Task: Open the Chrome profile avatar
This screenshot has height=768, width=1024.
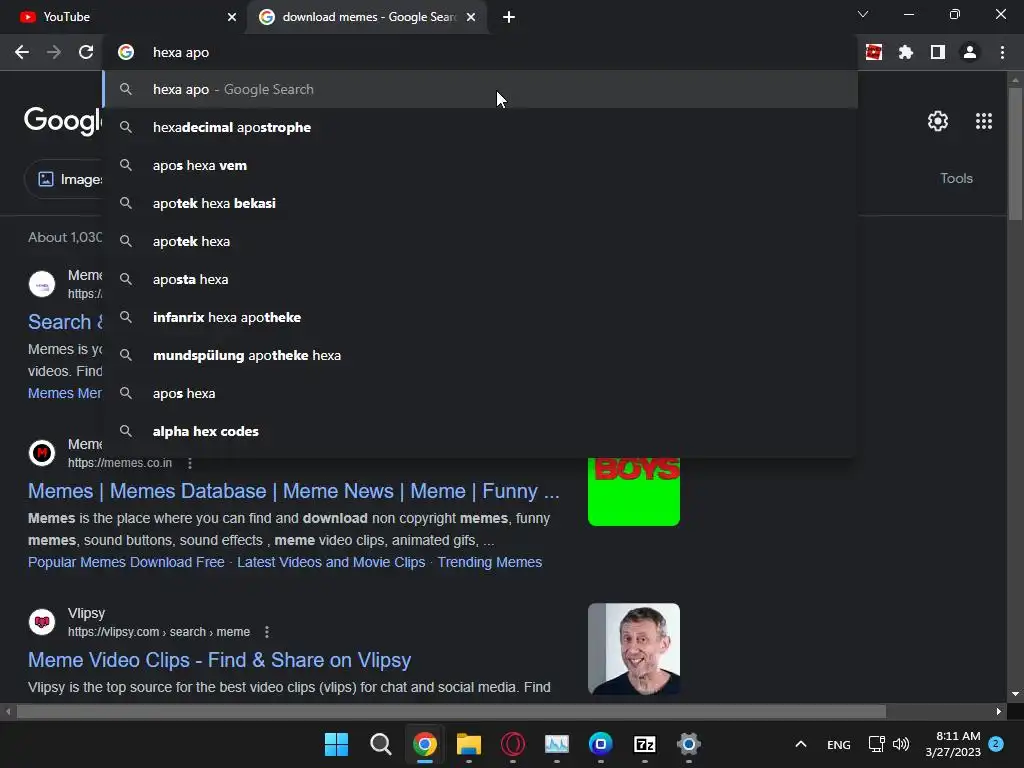Action: pos(970,52)
